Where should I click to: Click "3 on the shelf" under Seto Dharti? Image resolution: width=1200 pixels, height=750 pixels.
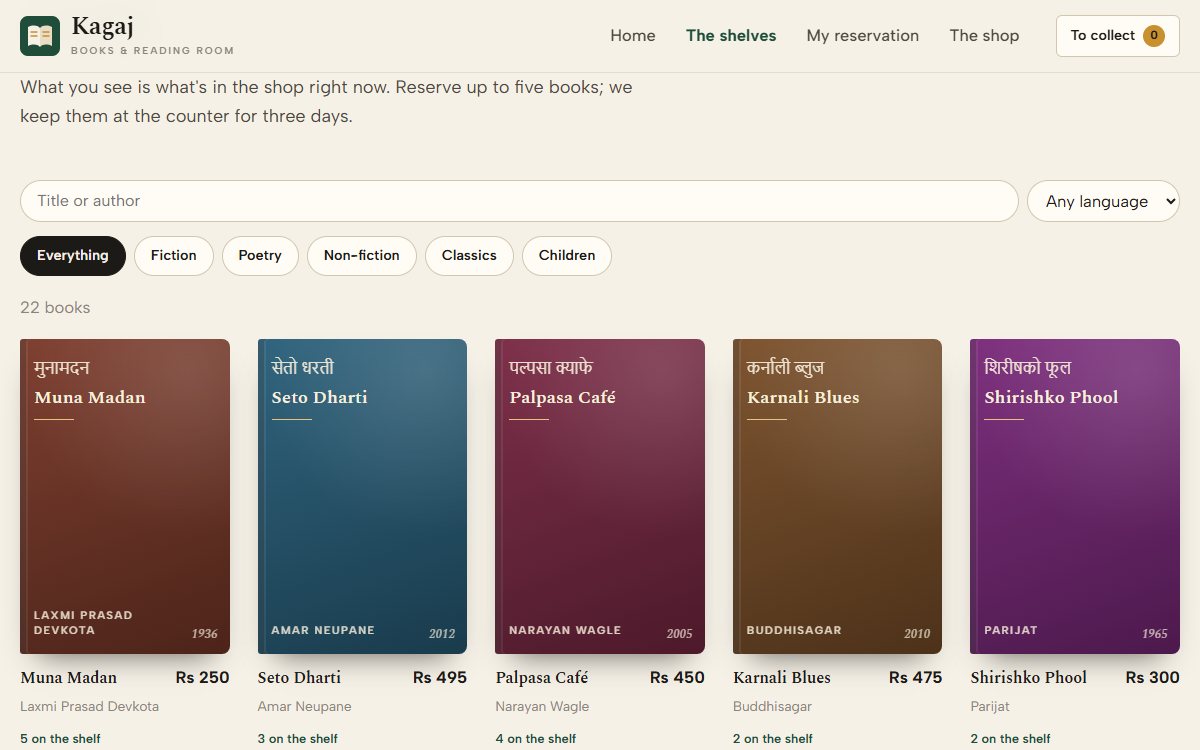point(298,739)
